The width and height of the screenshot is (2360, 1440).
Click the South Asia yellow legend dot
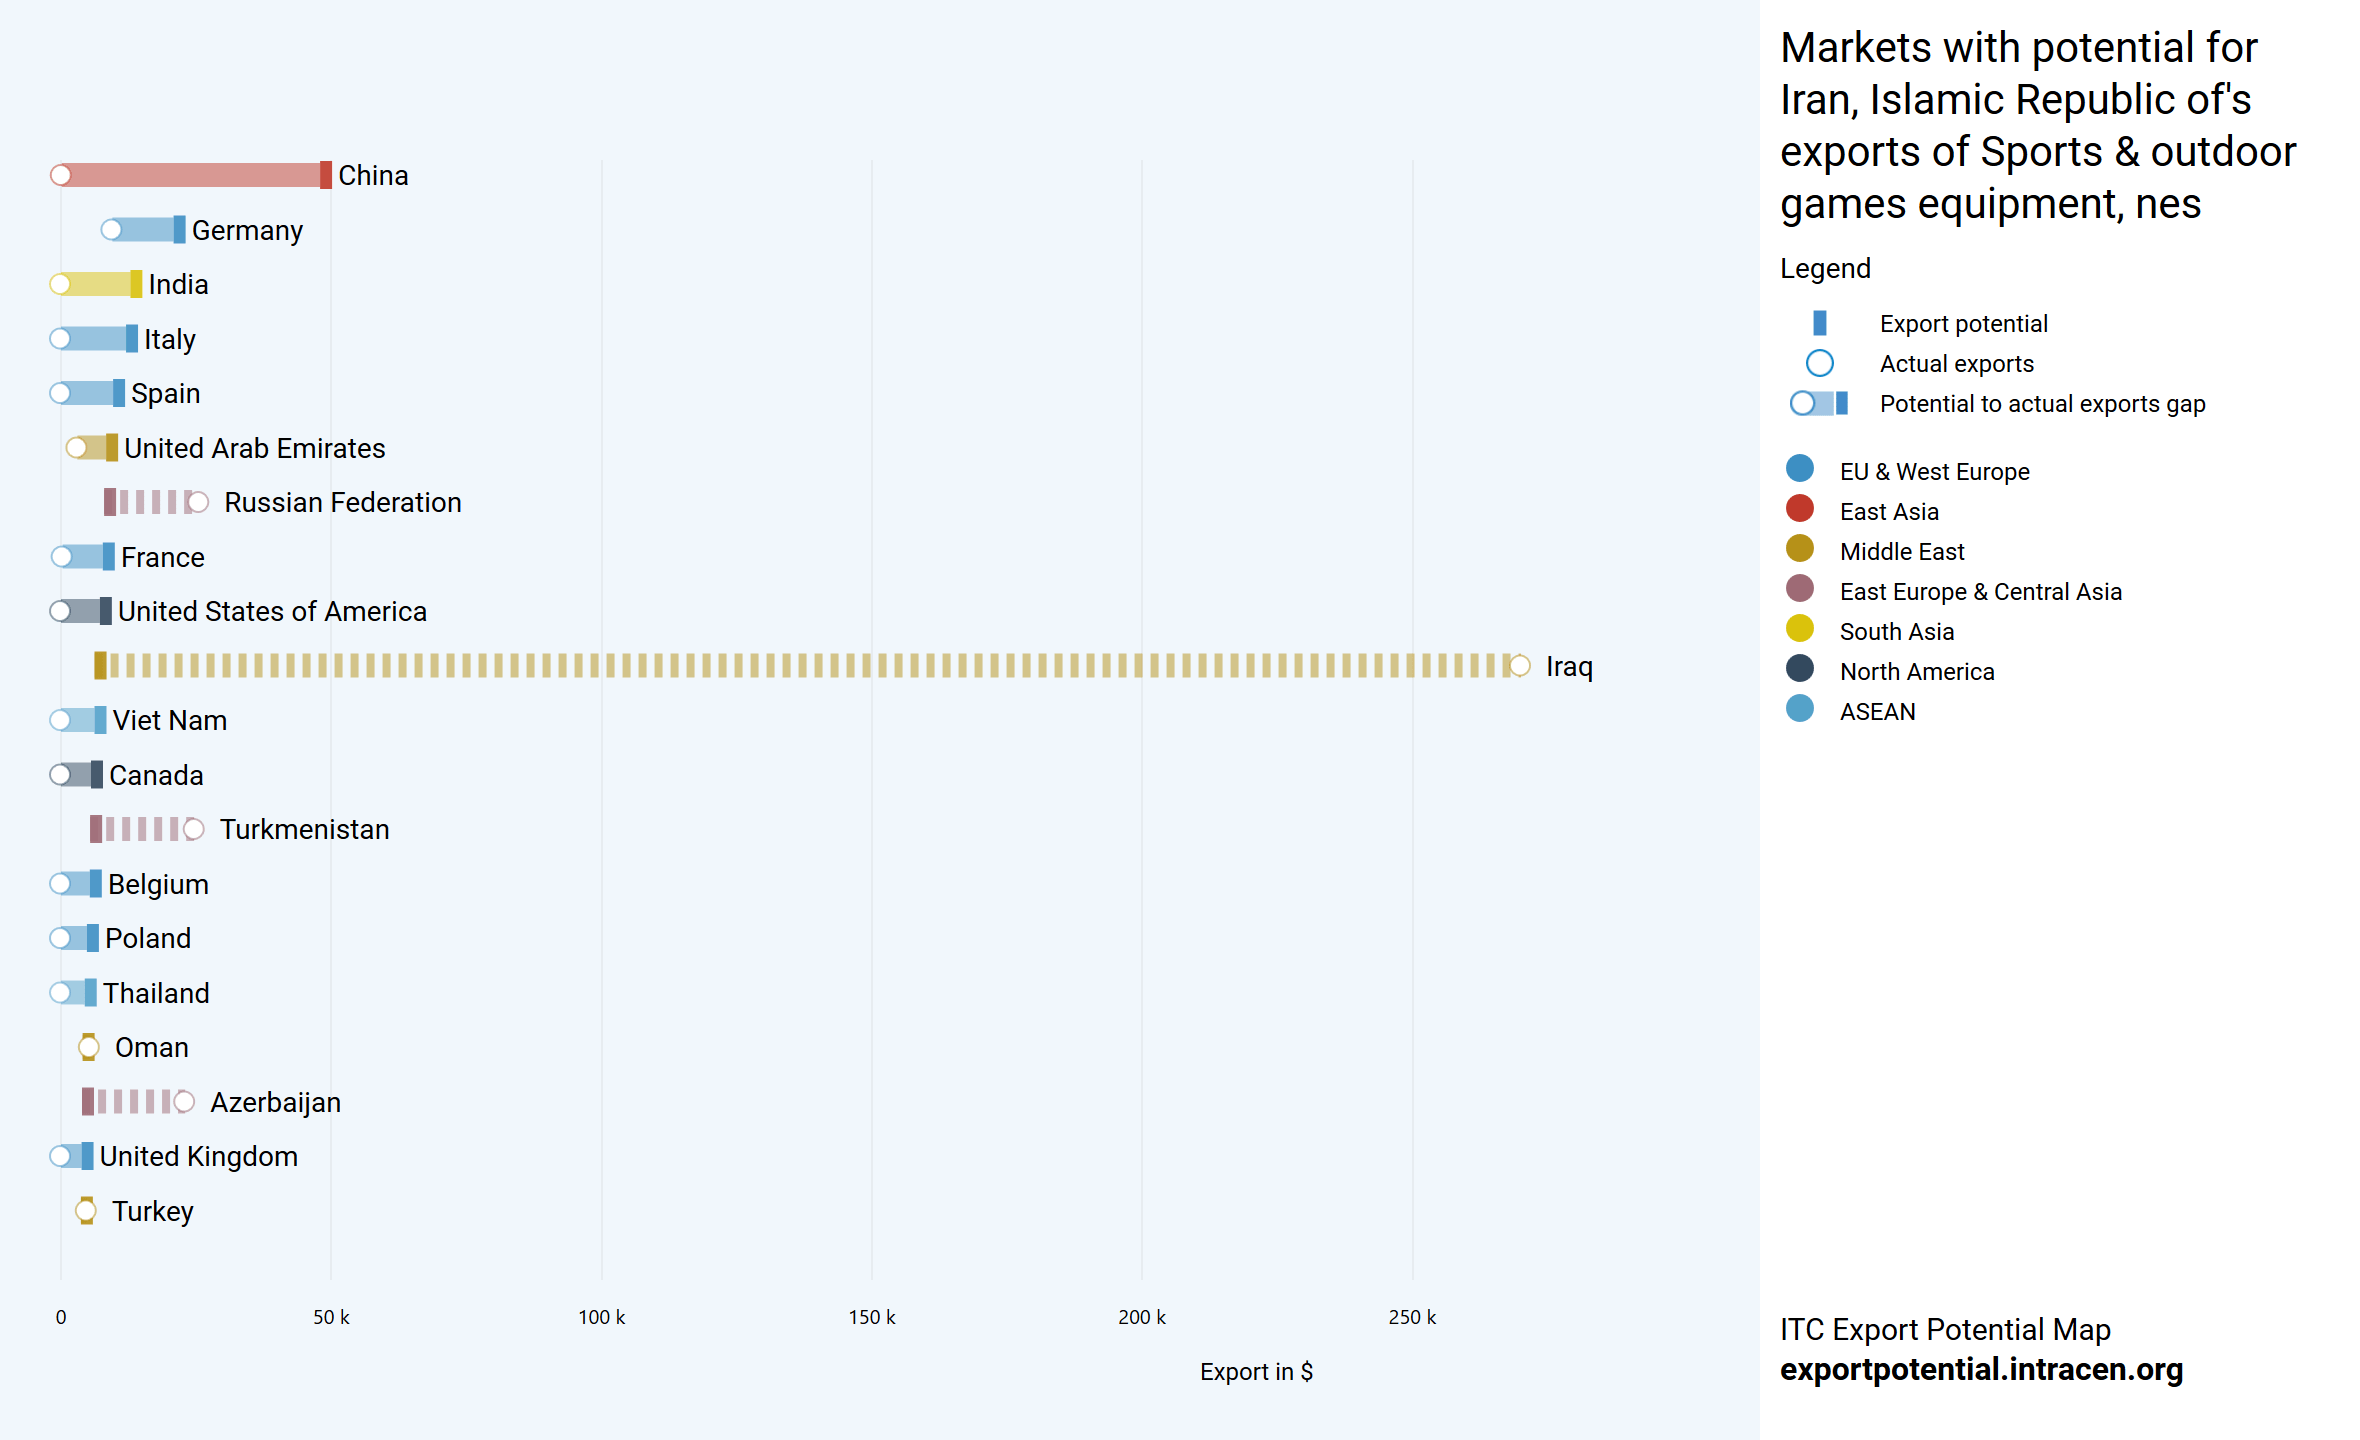pyautogui.click(x=1799, y=629)
